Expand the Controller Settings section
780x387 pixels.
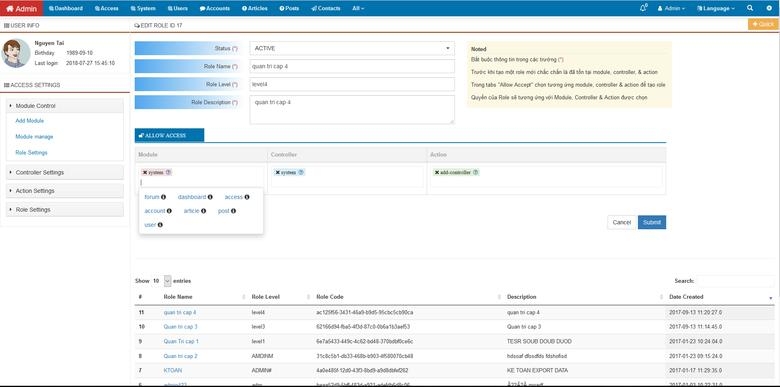click(x=65, y=173)
